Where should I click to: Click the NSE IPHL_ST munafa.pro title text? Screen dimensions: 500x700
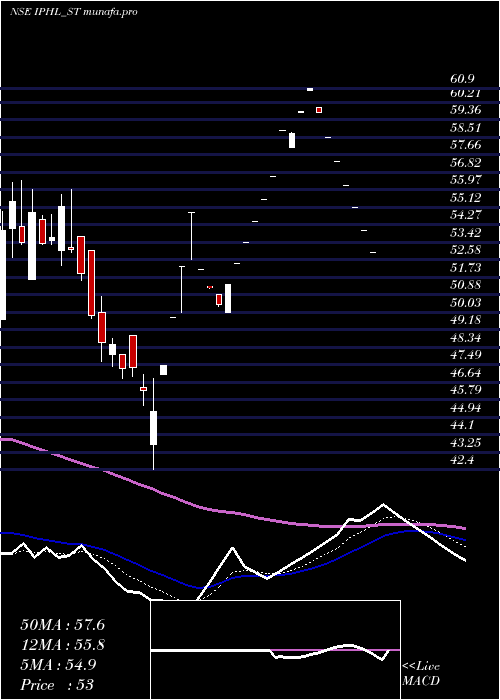[x=74, y=12]
